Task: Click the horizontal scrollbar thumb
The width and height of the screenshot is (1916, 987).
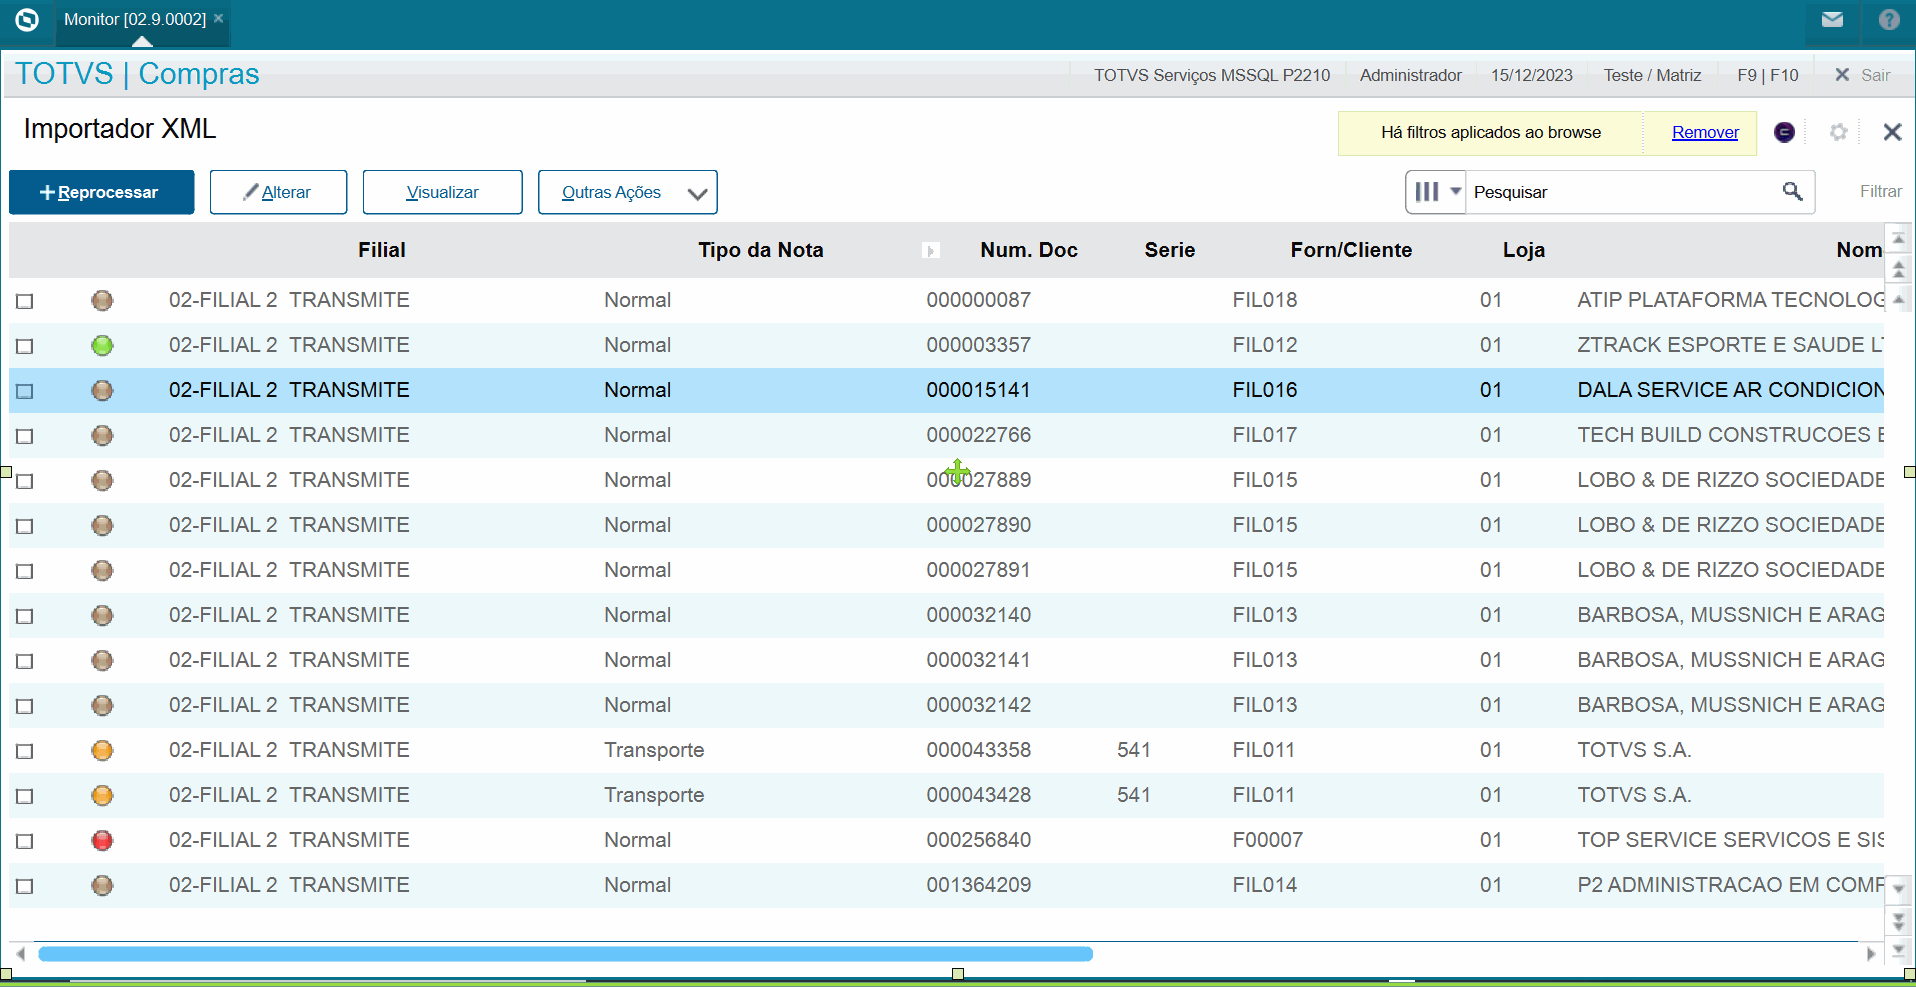Action: [565, 954]
